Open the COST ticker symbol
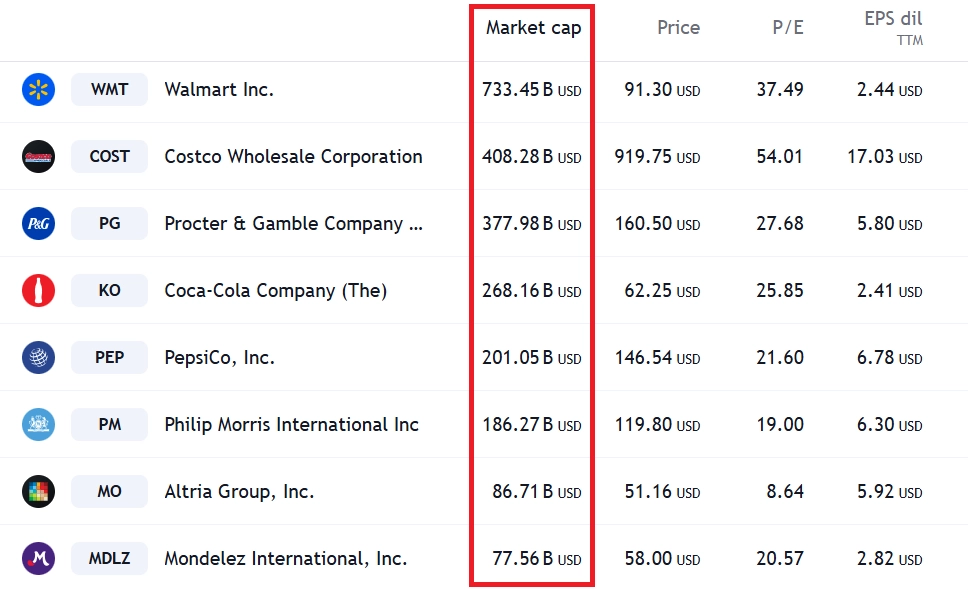 click(x=109, y=156)
